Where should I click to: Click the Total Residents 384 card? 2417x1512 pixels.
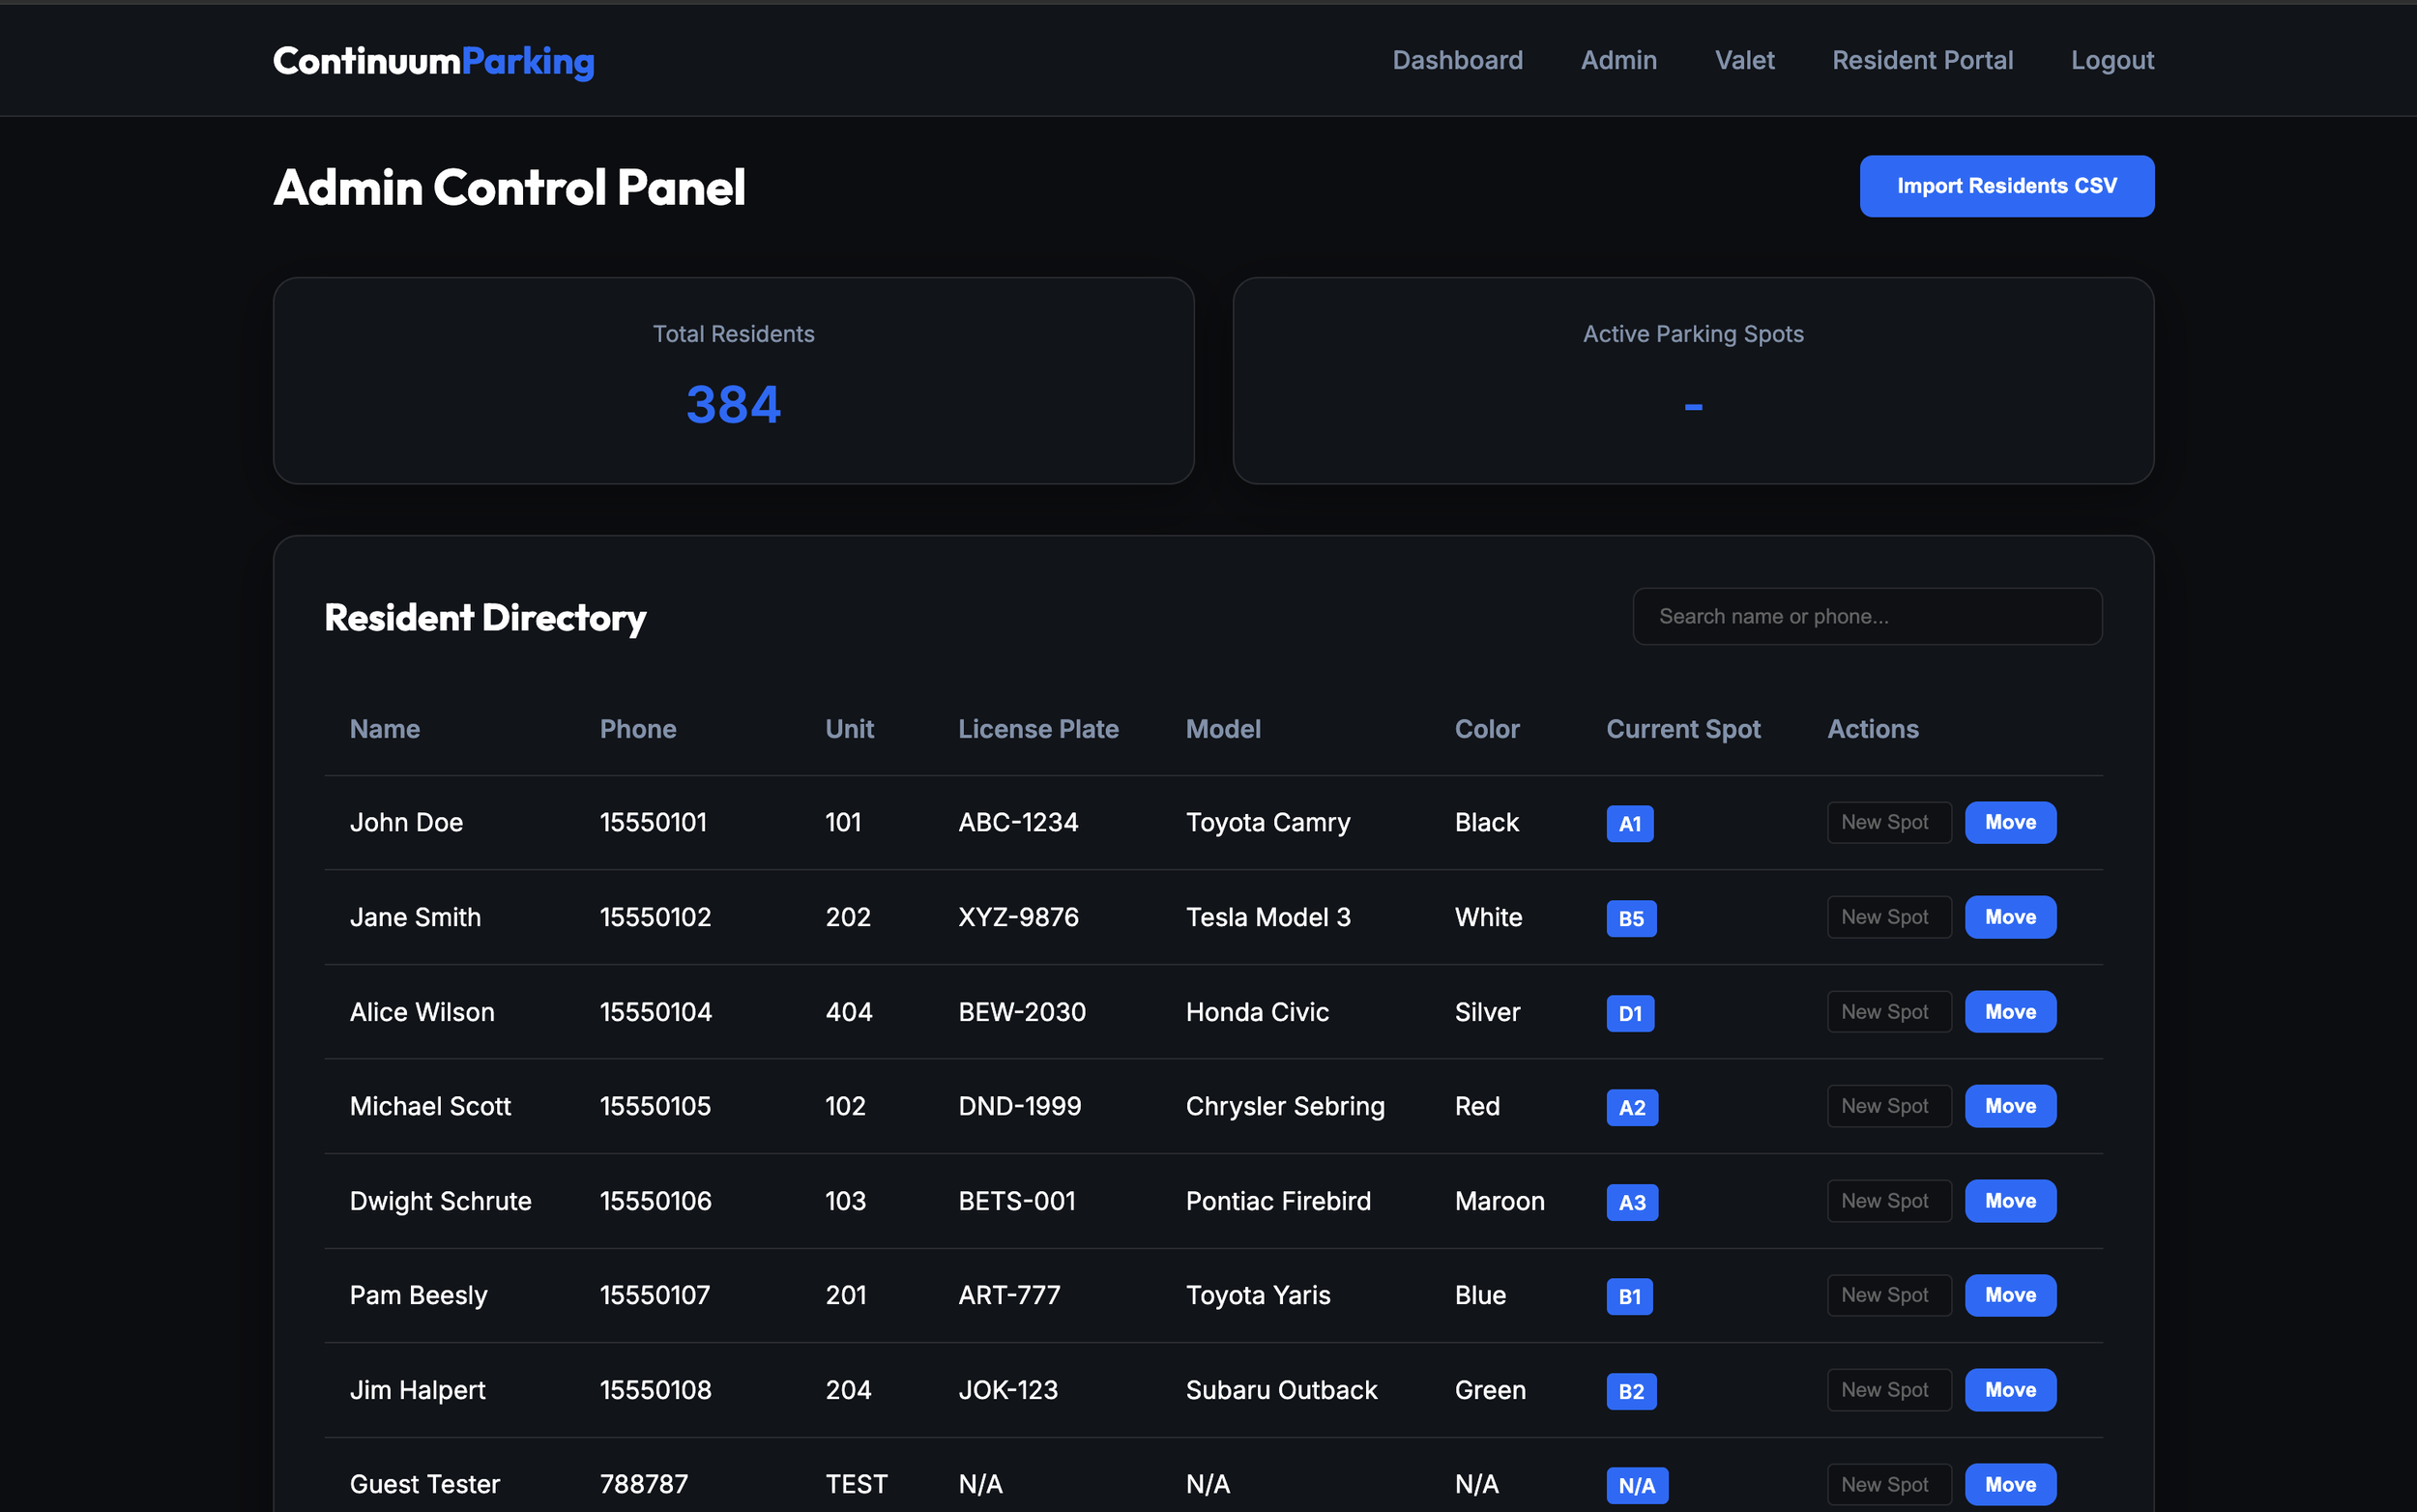733,381
